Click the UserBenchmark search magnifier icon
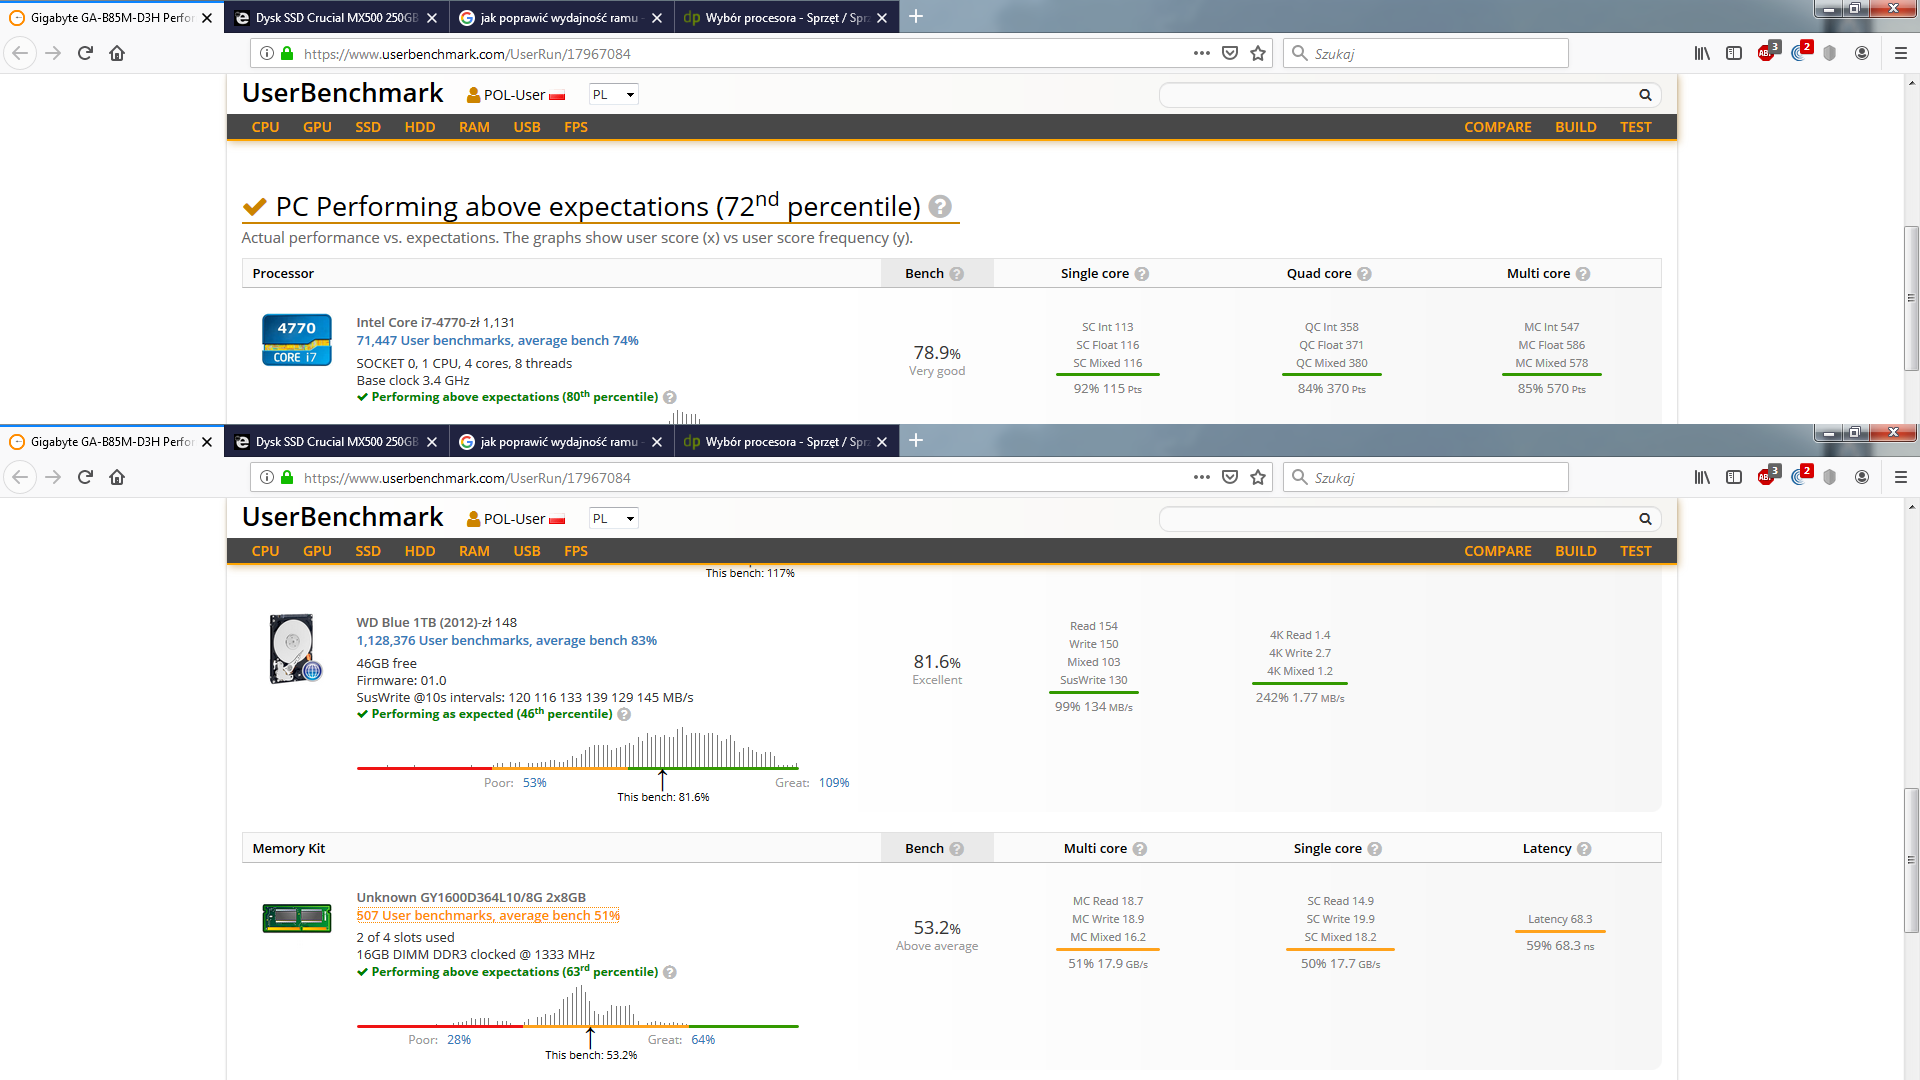The height and width of the screenshot is (1080, 1920). coord(1645,95)
